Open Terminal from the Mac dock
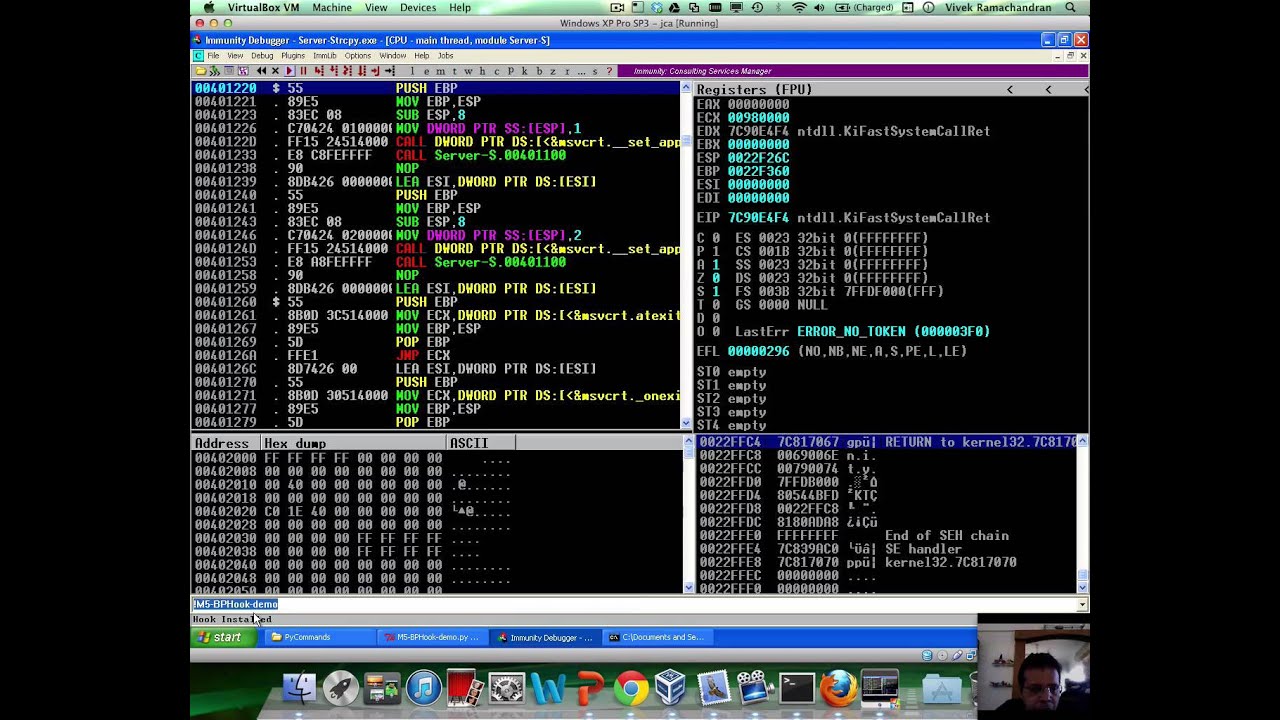 point(797,688)
